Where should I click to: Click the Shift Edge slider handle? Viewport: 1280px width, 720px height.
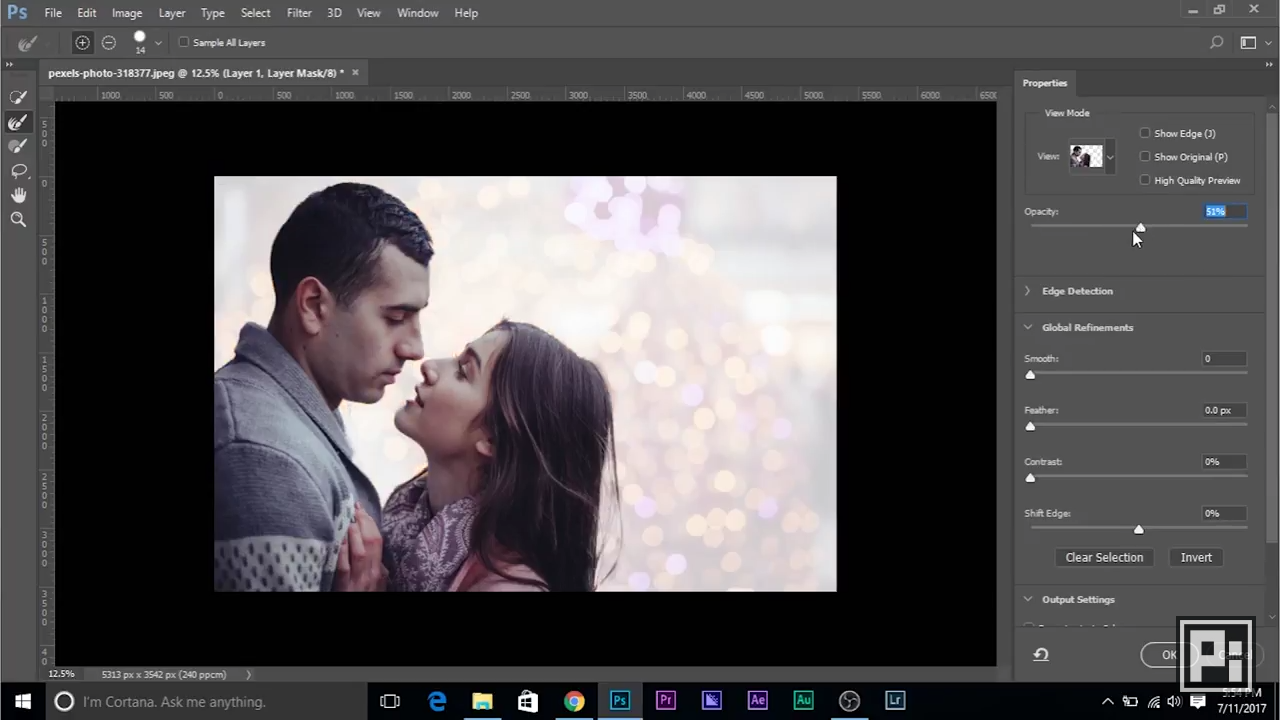coord(1138,529)
